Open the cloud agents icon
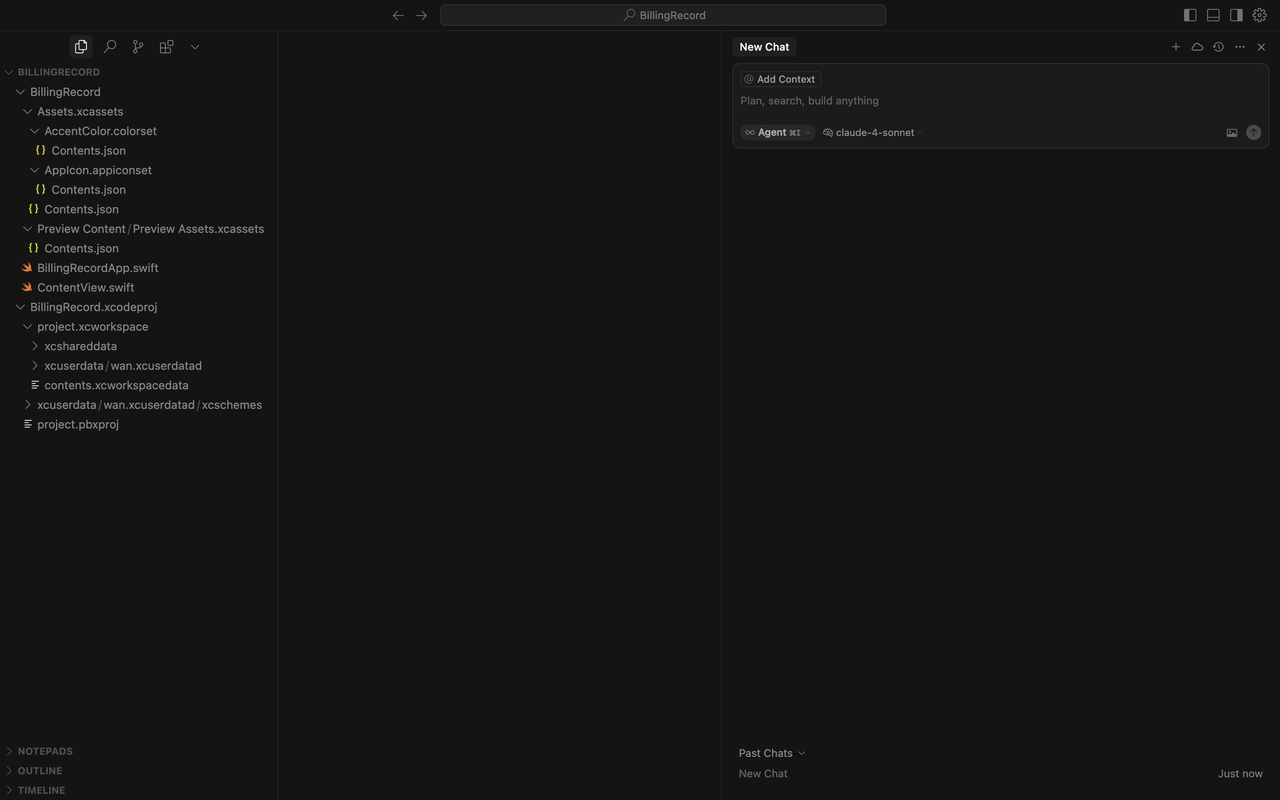Screen dimensions: 1280x800 point(1197,47)
